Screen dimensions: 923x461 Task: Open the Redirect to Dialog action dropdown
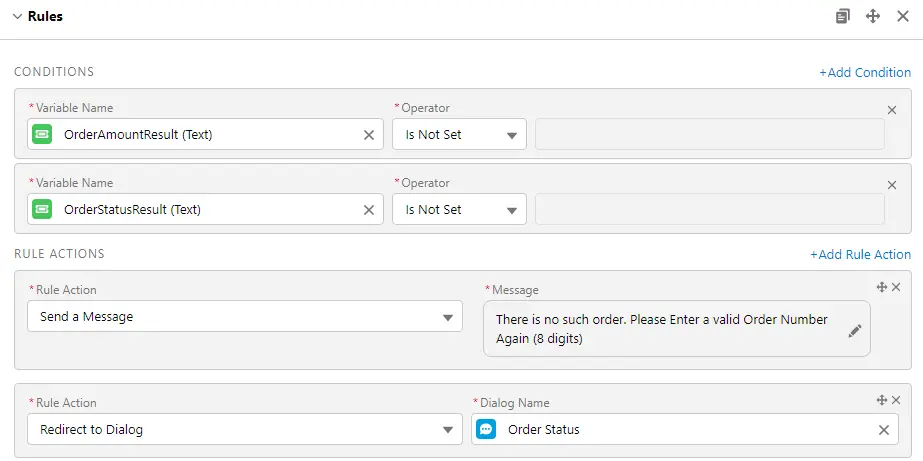(x=245, y=430)
